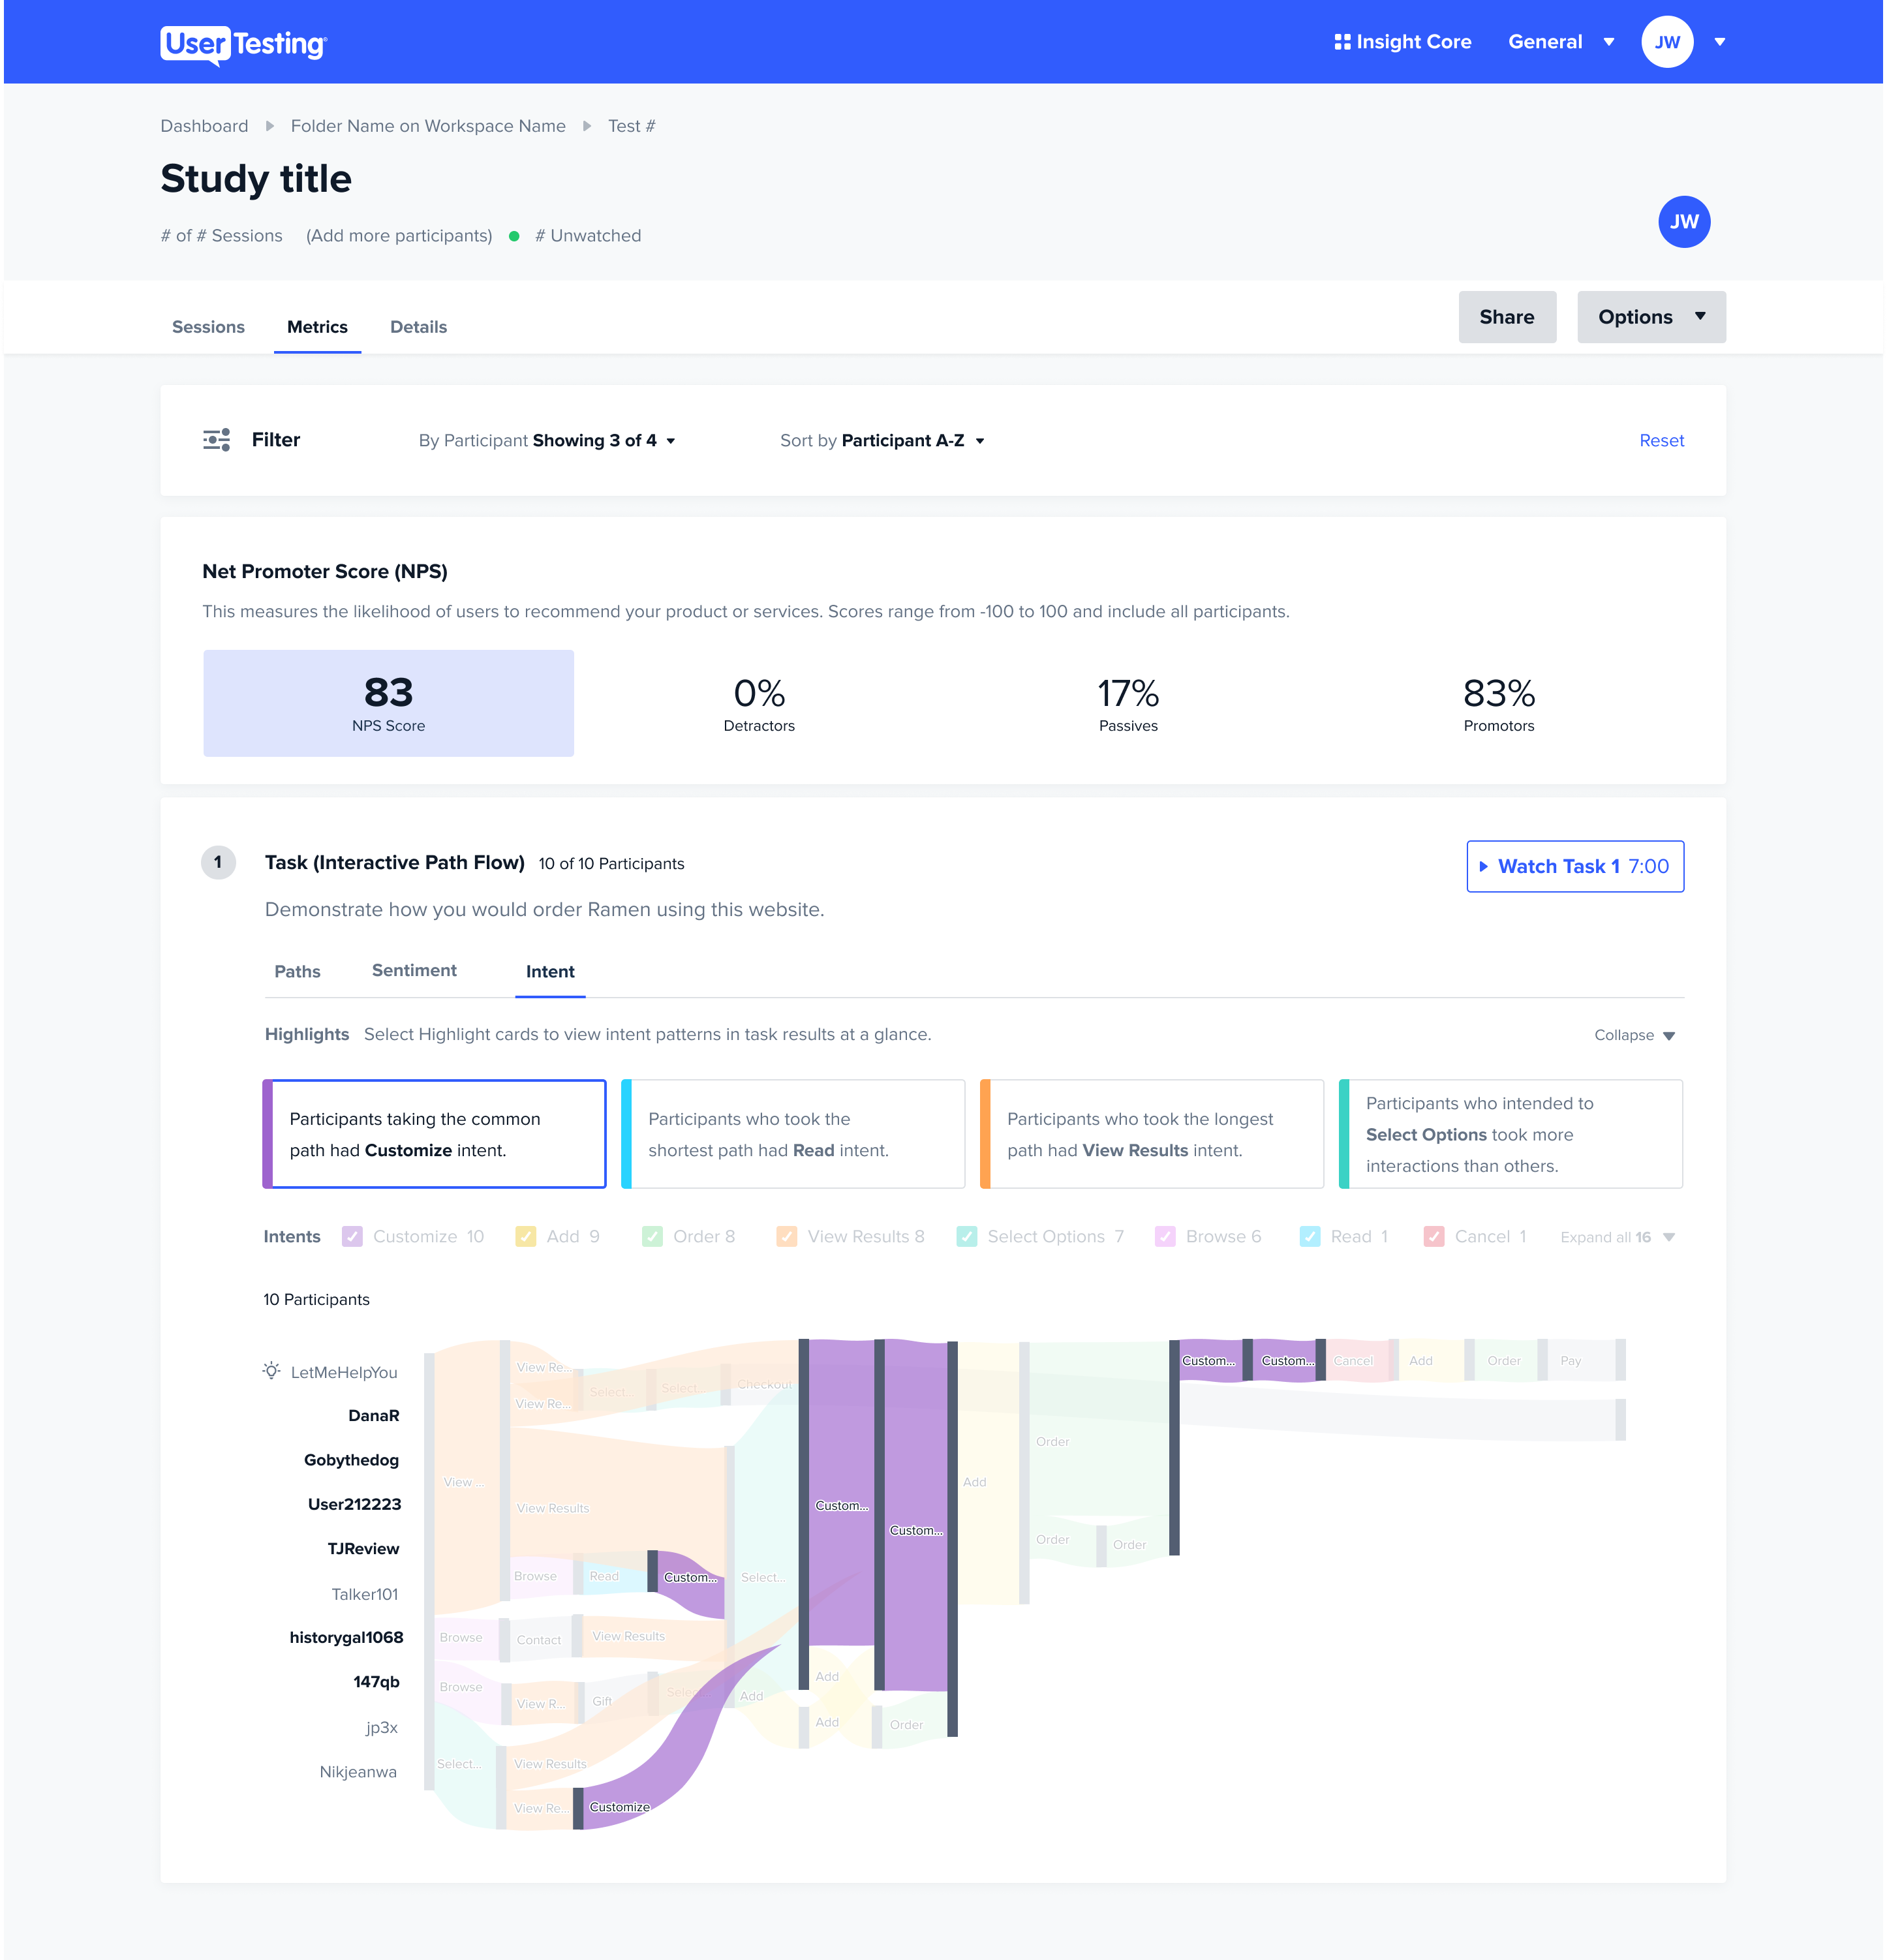Open the Options dropdown button

1651,317
